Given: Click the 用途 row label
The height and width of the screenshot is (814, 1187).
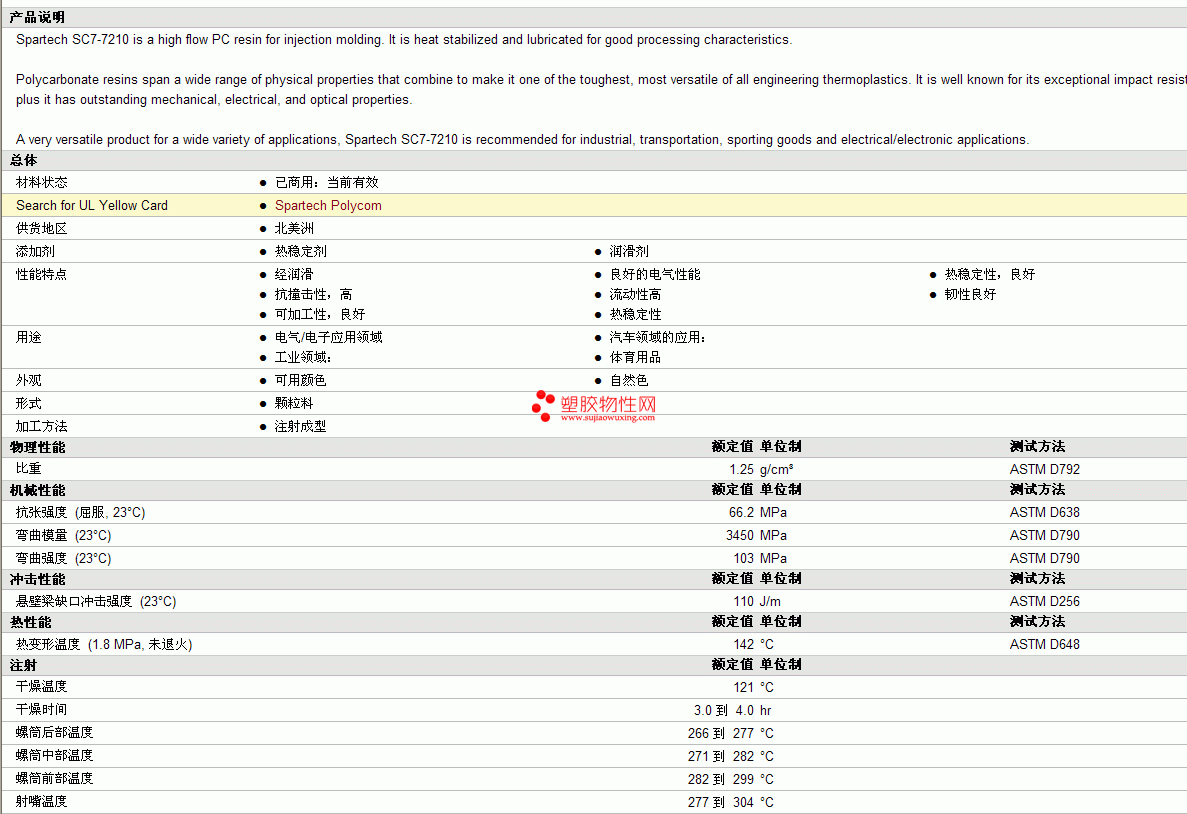Looking at the screenshot, I should coord(29,337).
